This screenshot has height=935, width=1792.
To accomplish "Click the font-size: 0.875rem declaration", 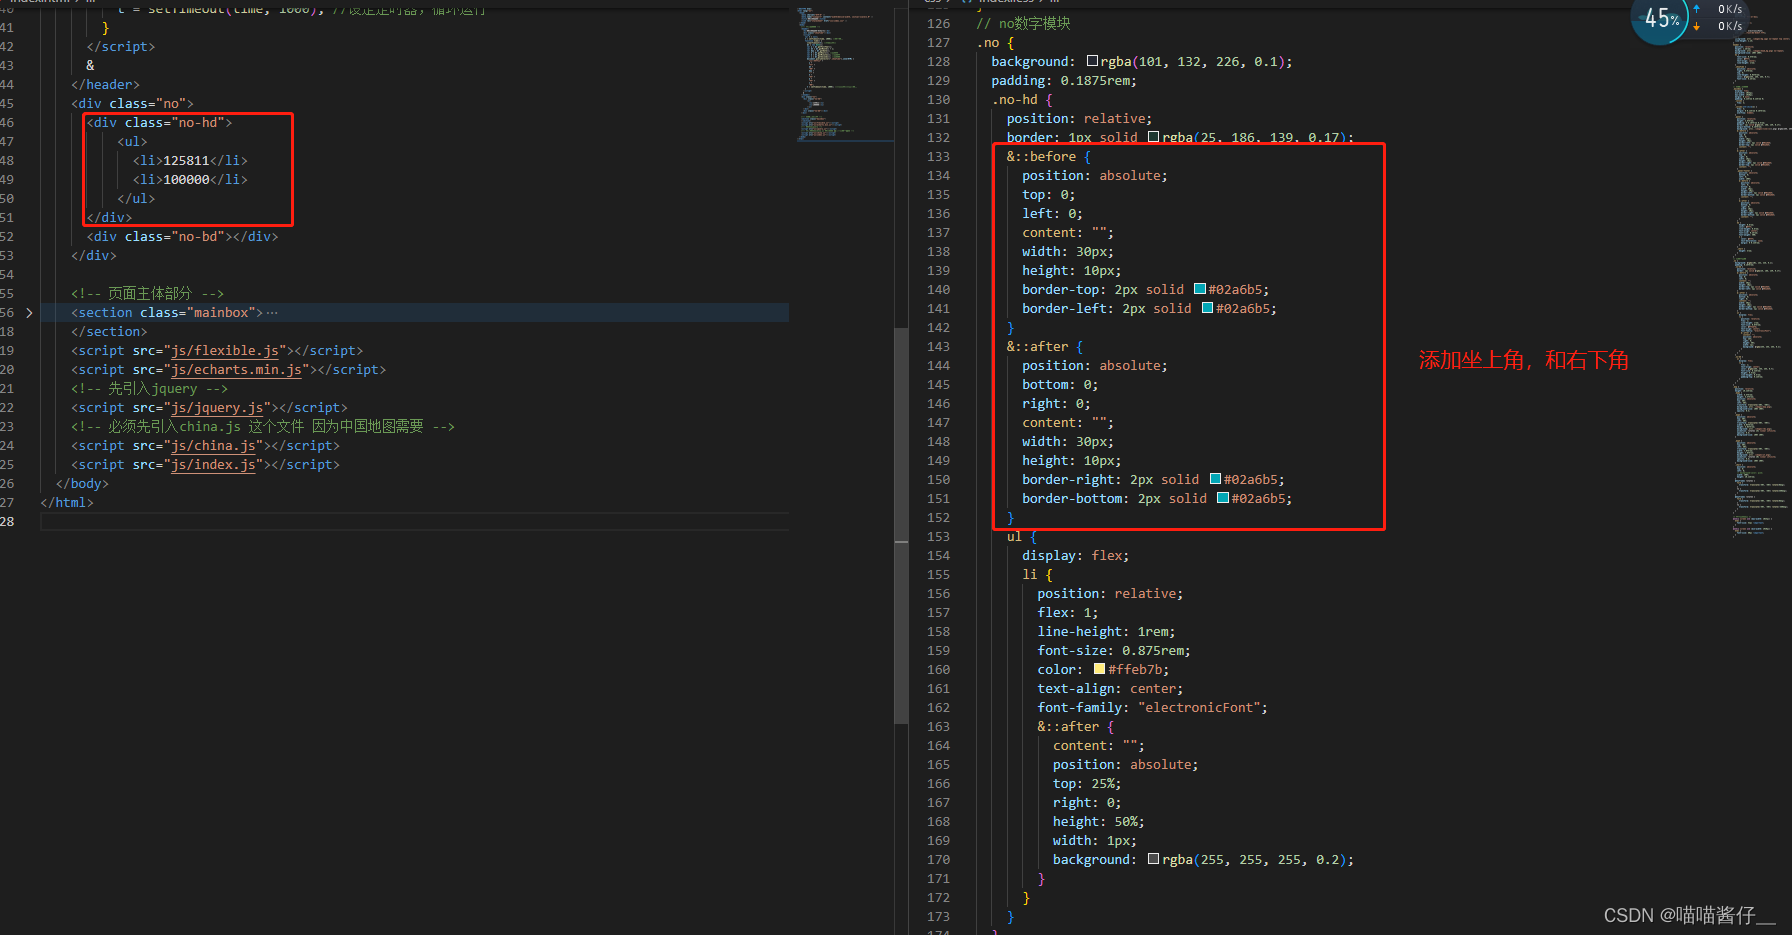I will [1114, 650].
